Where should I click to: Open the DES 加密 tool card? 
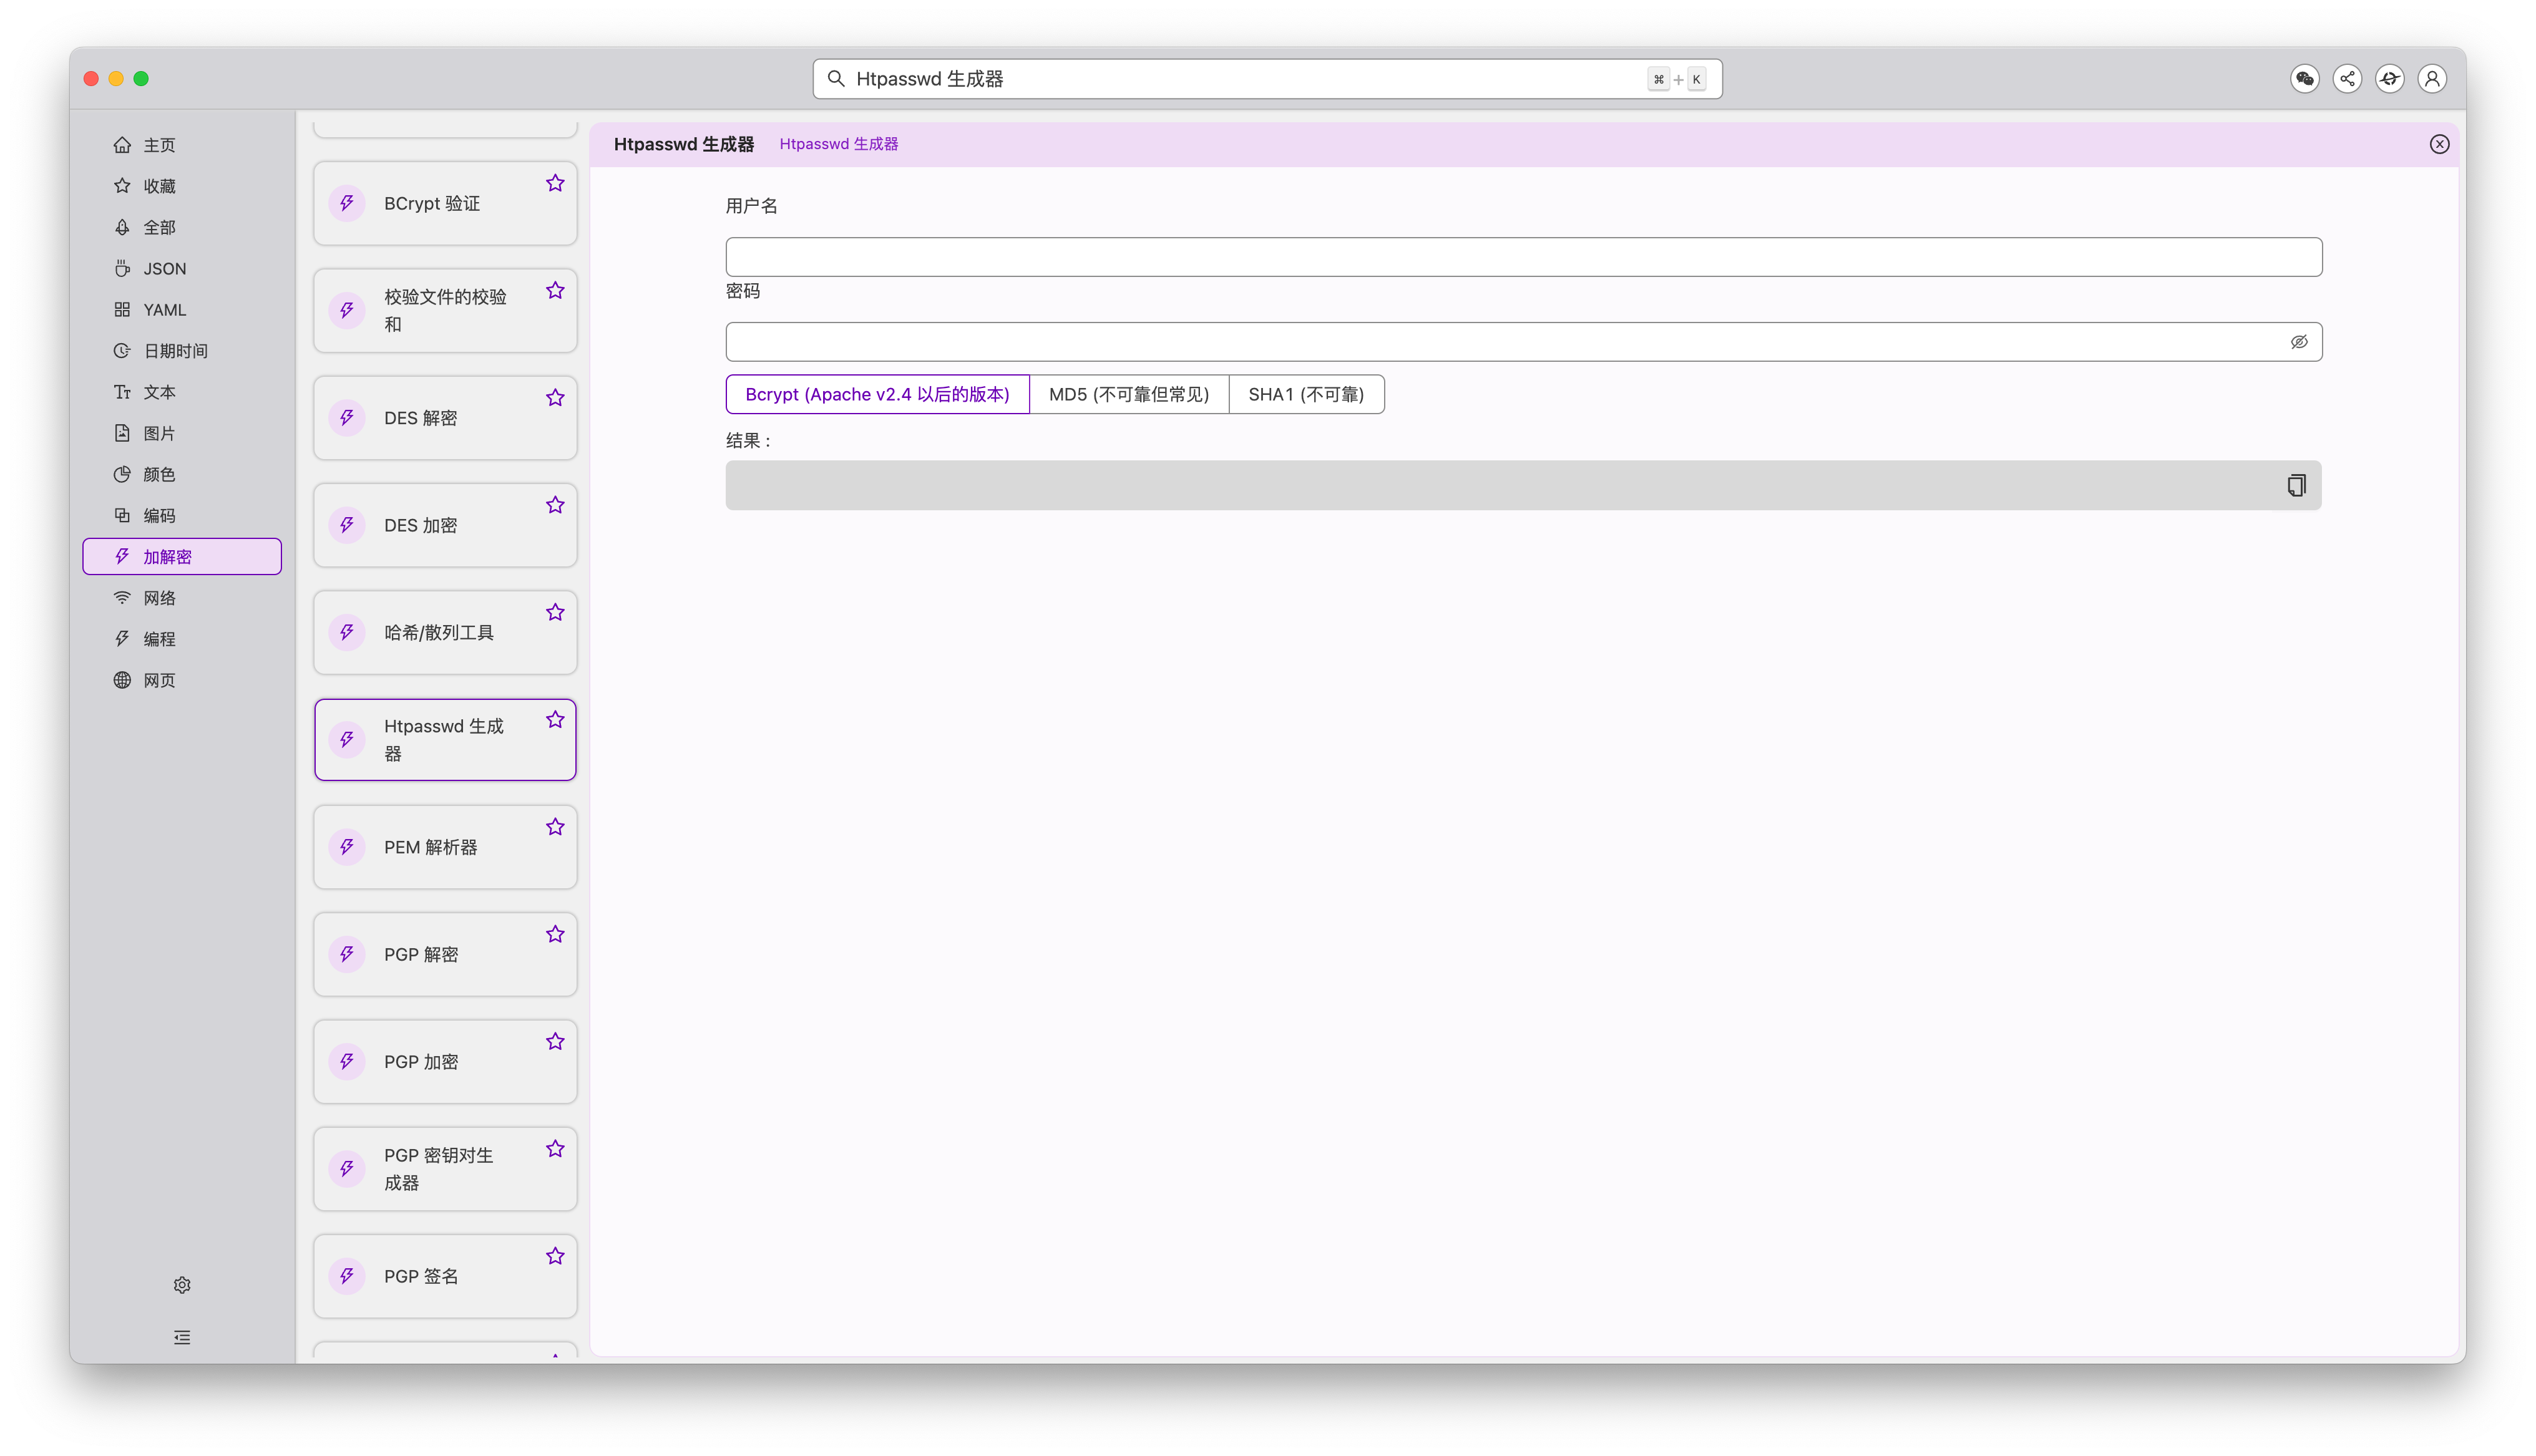pyautogui.click(x=445, y=525)
